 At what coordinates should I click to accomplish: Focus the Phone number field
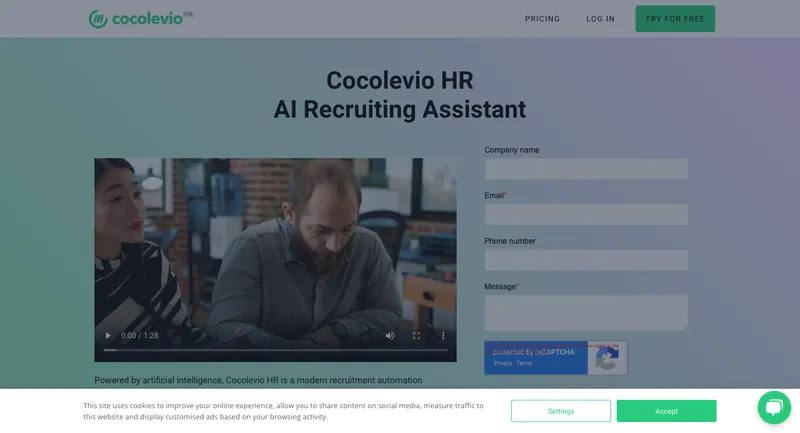coord(586,260)
